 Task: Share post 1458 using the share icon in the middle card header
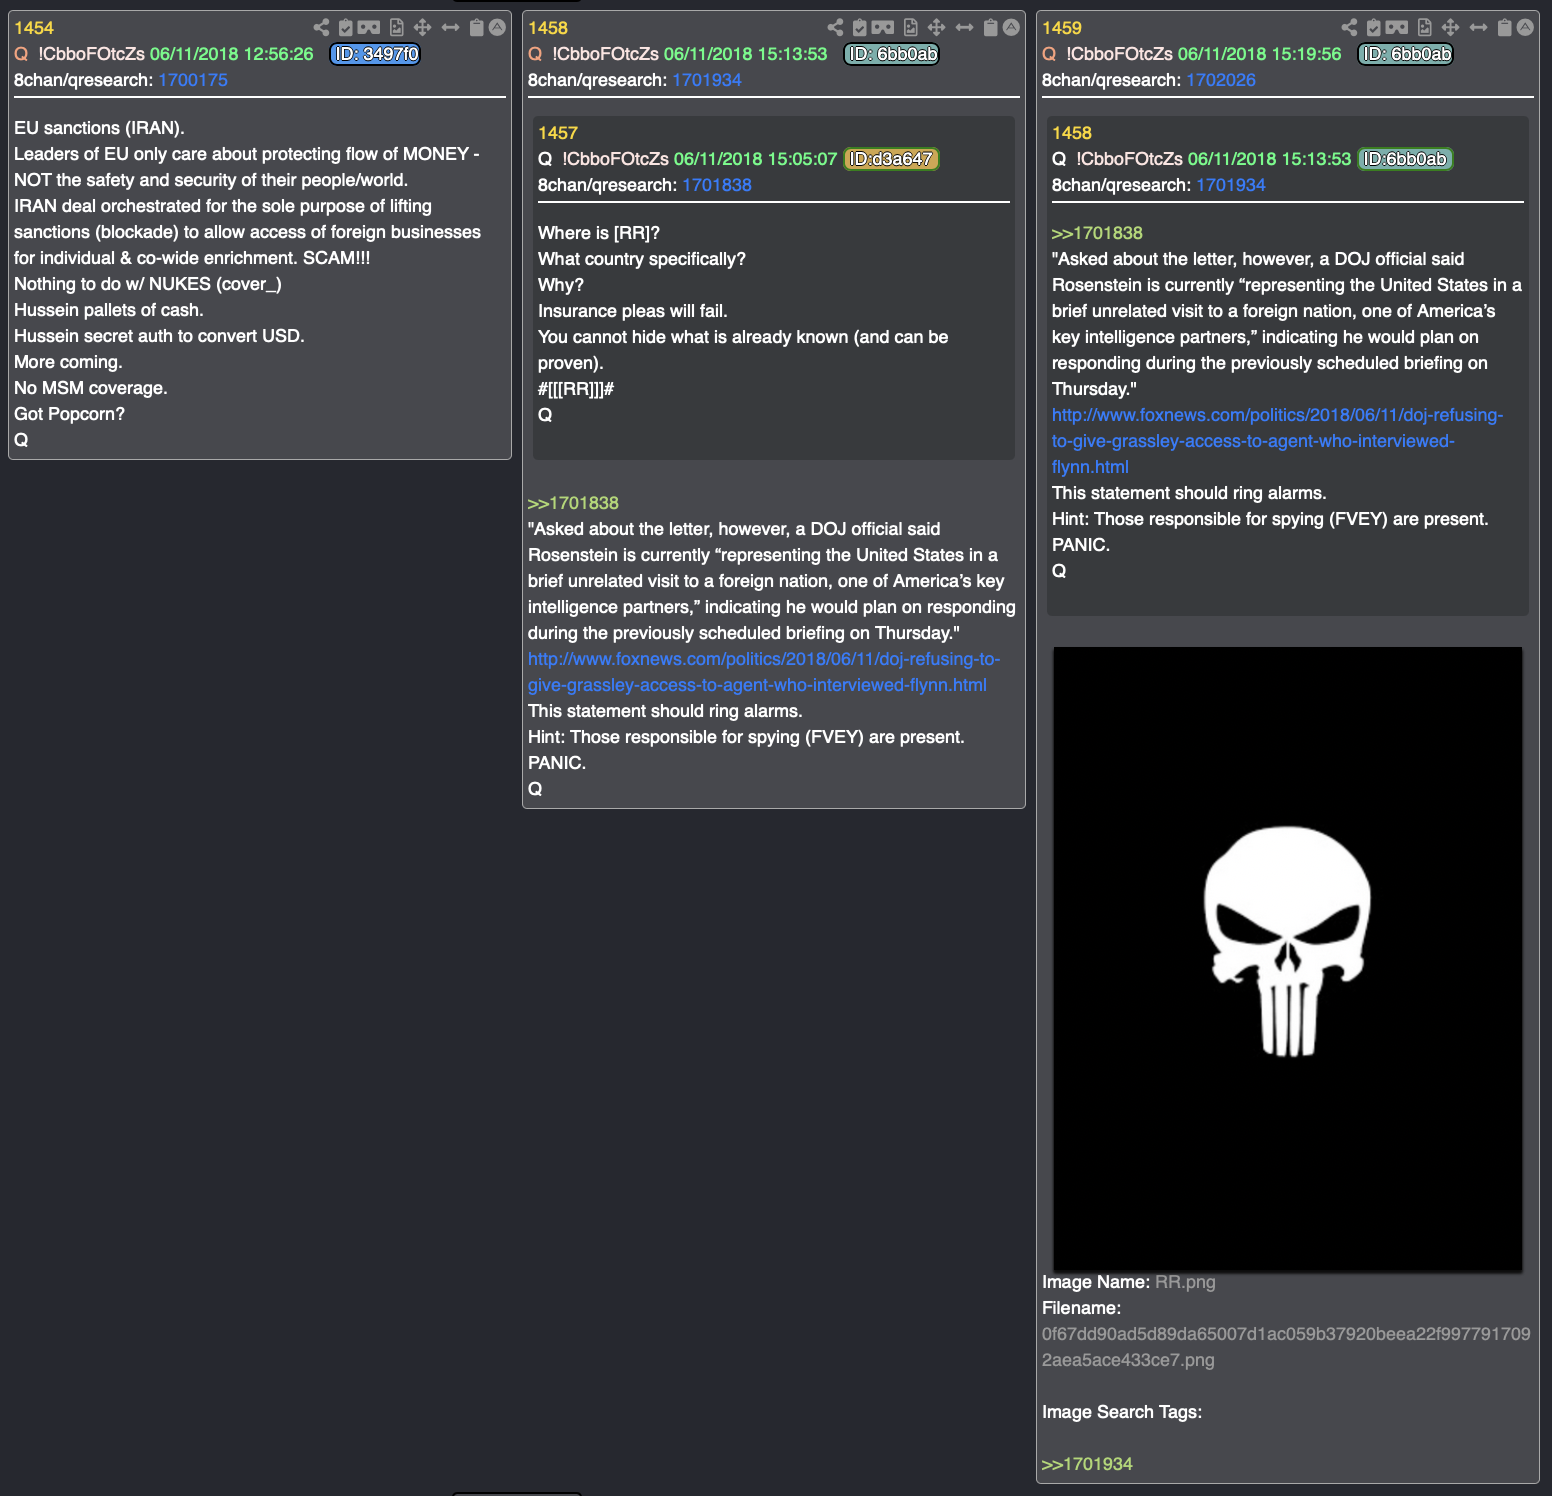(x=835, y=28)
